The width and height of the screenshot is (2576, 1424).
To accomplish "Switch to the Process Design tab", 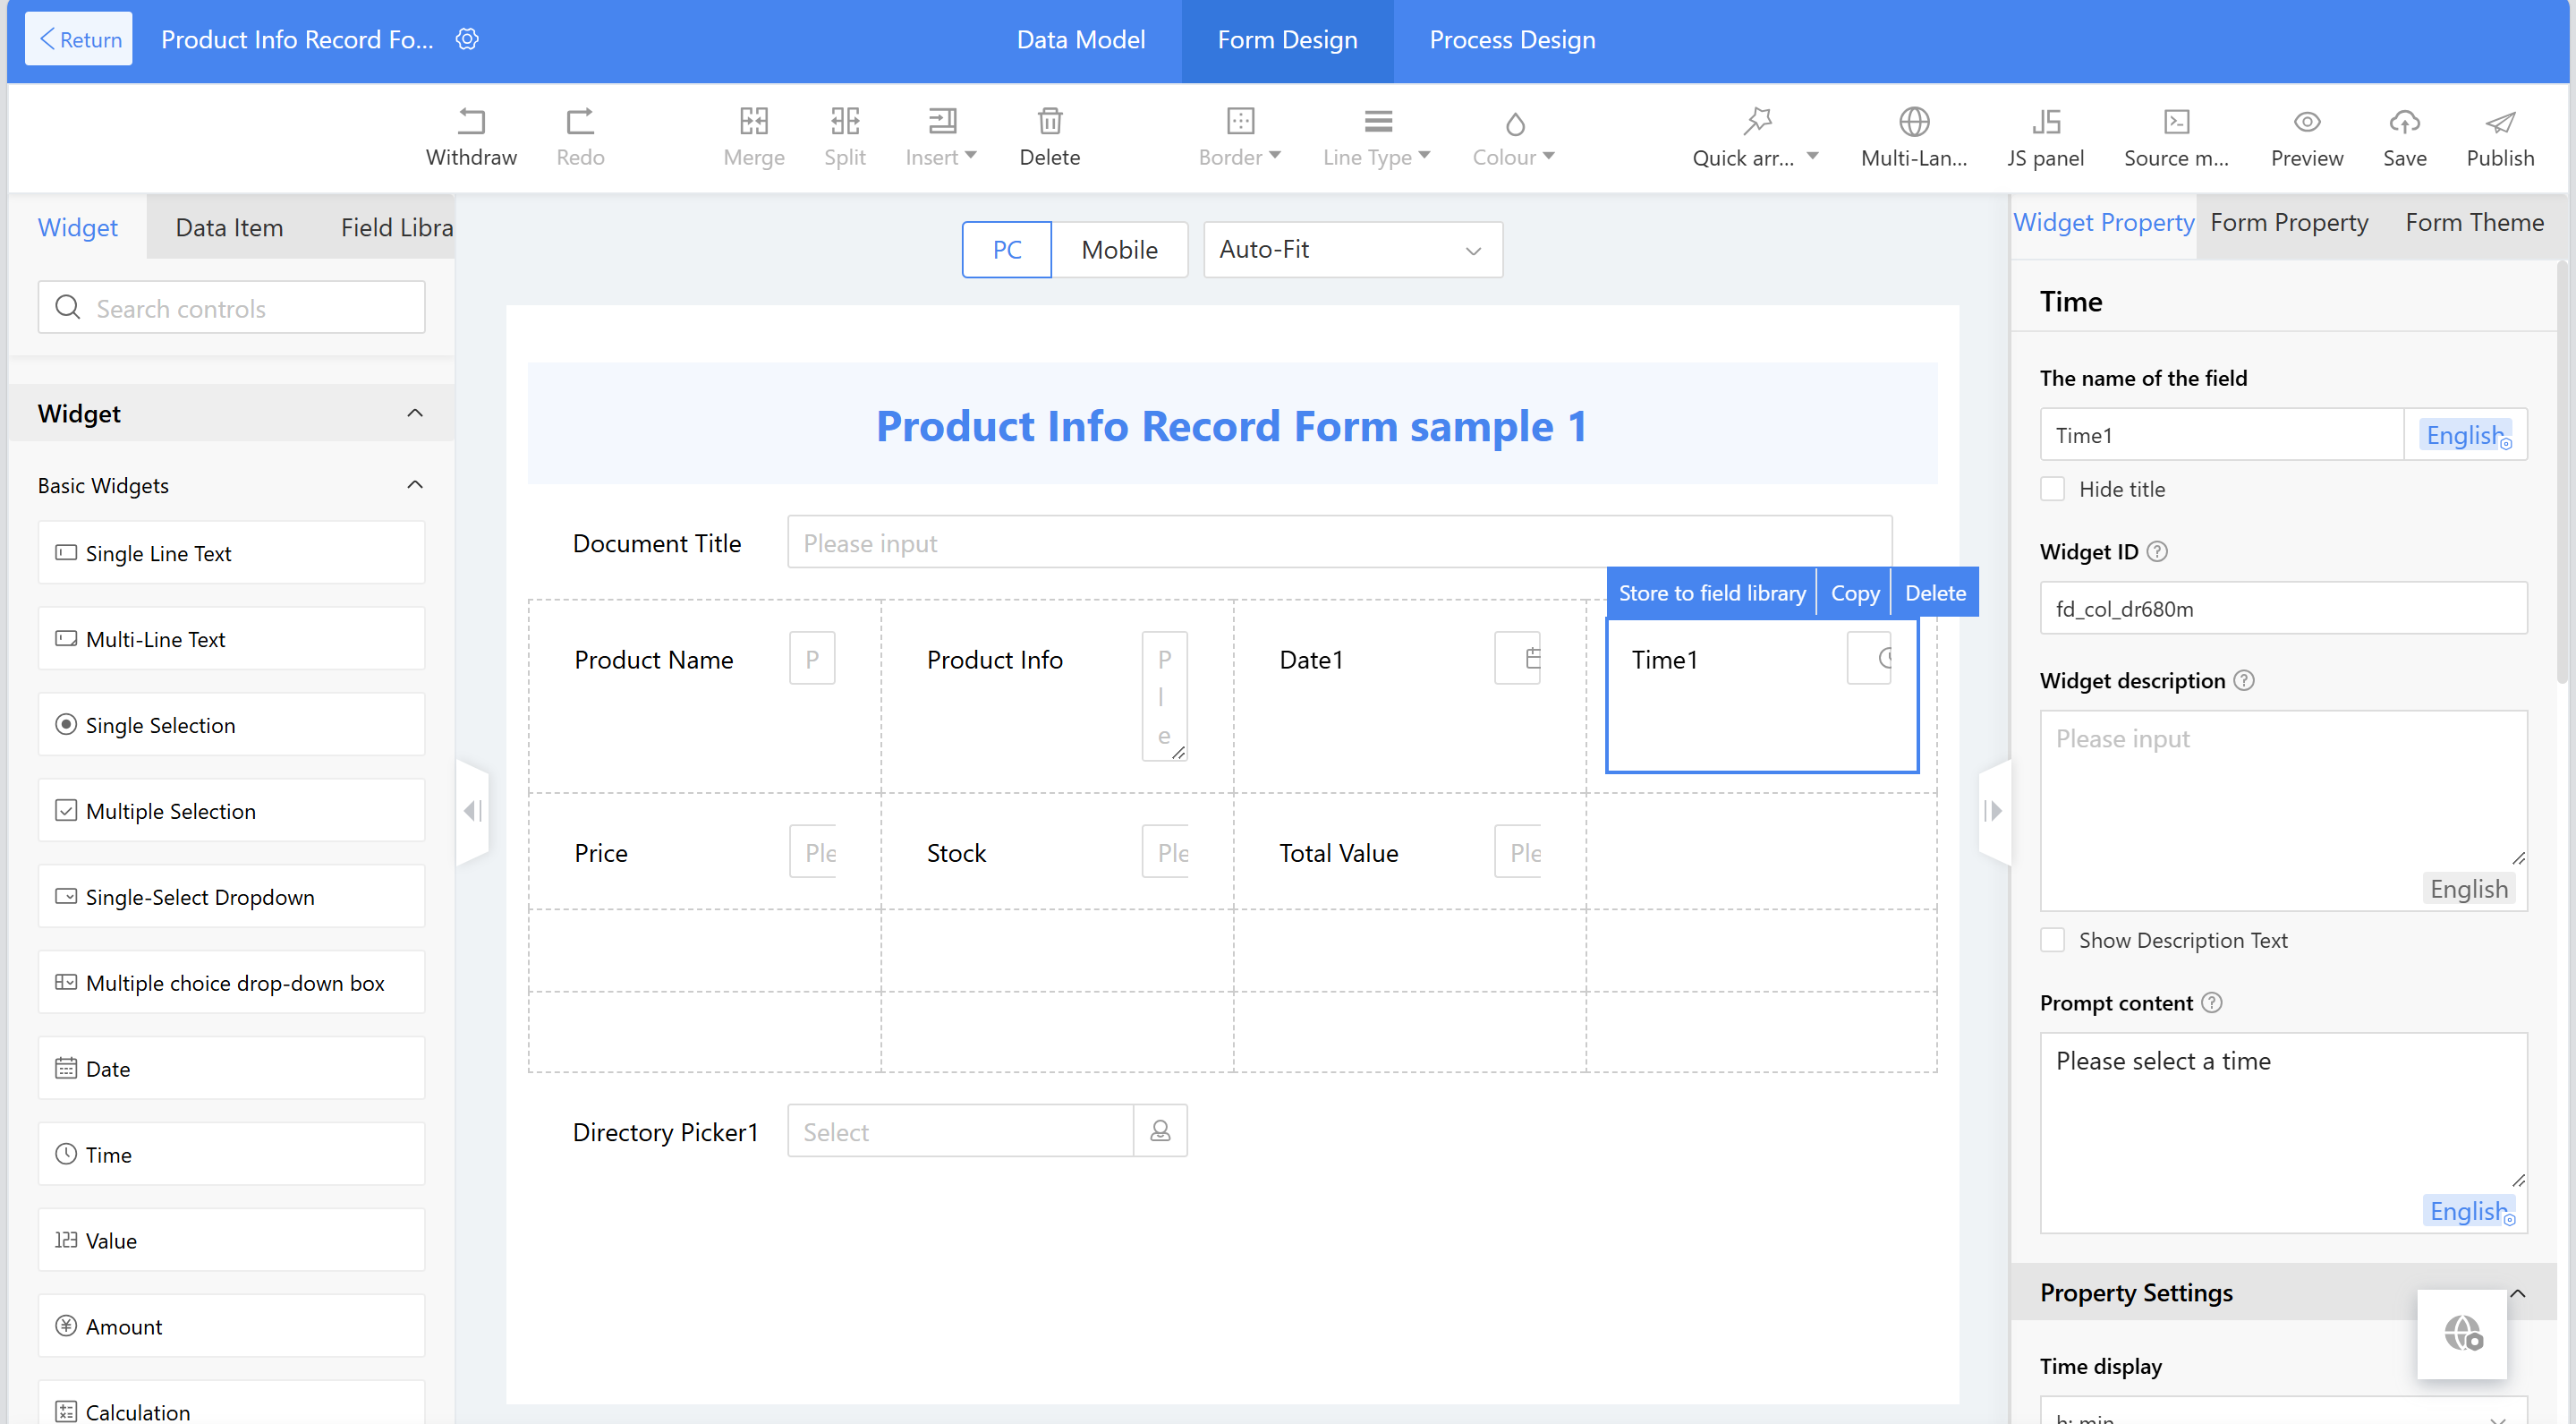I will (x=1511, y=40).
